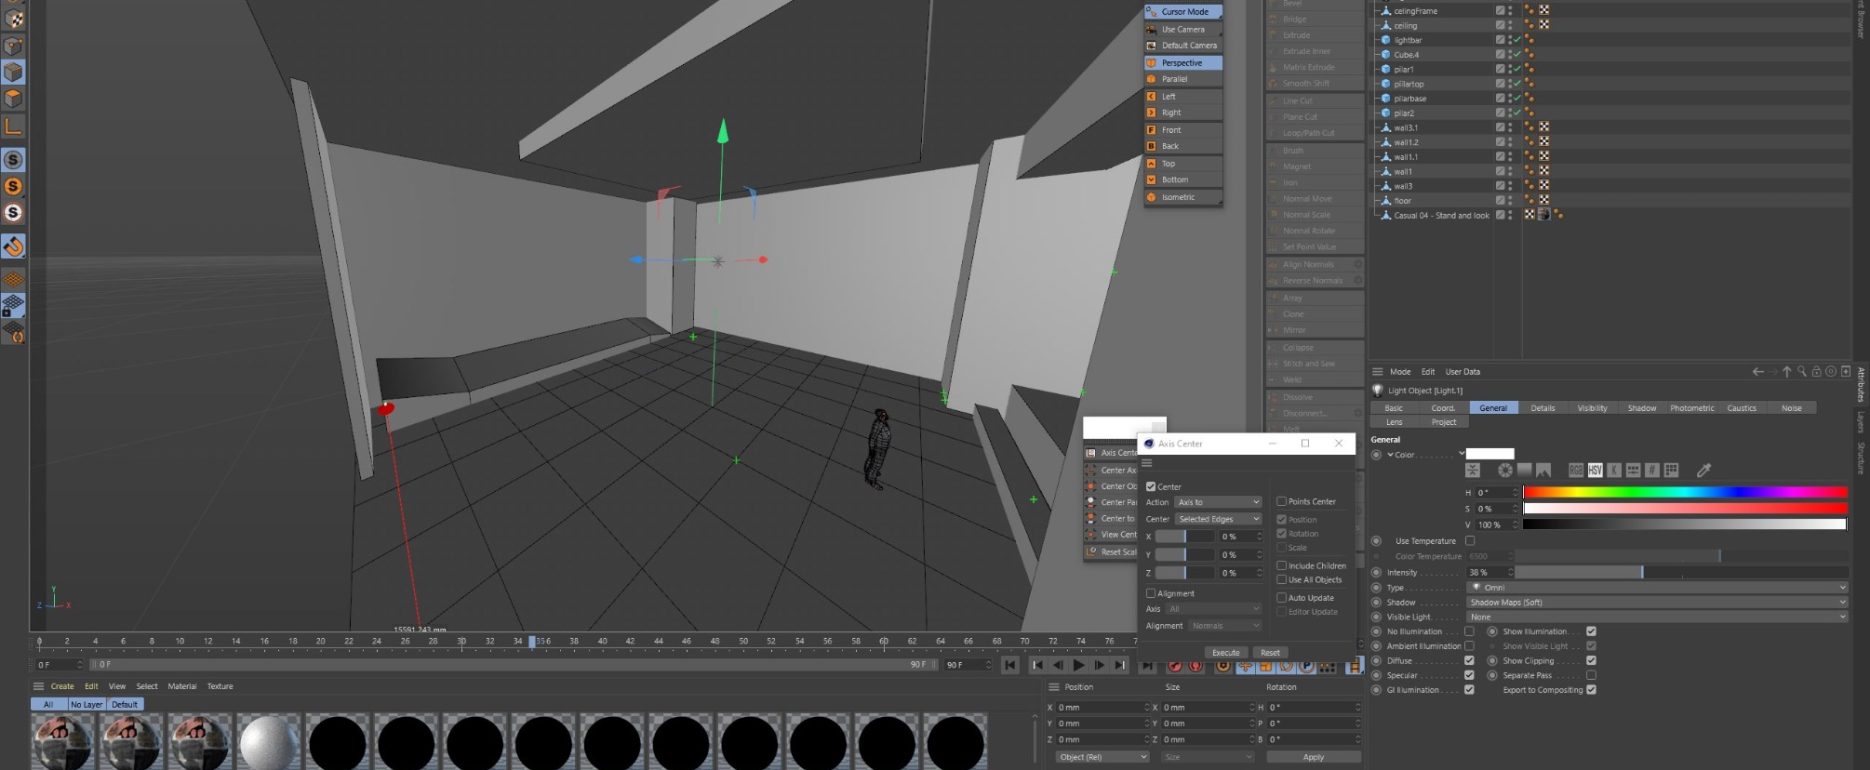Viewport: 1870px width, 770px height.
Task: Expand the Shadow Maps (Soft) dropdown
Action: [1656, 602]
